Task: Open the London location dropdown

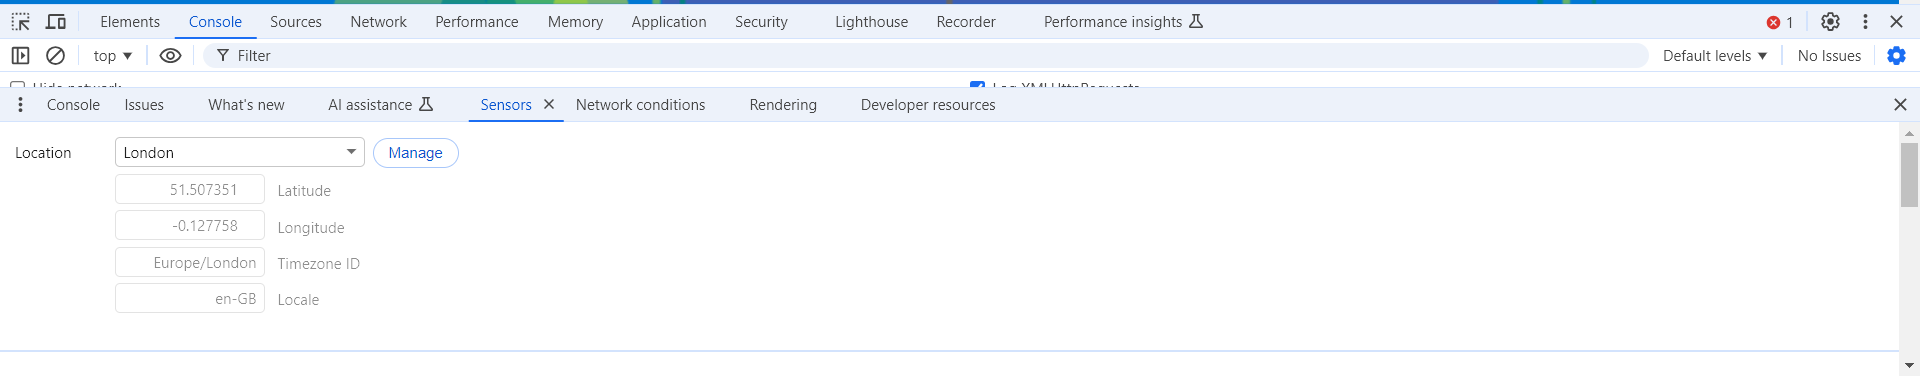Action: click(240, 152)
